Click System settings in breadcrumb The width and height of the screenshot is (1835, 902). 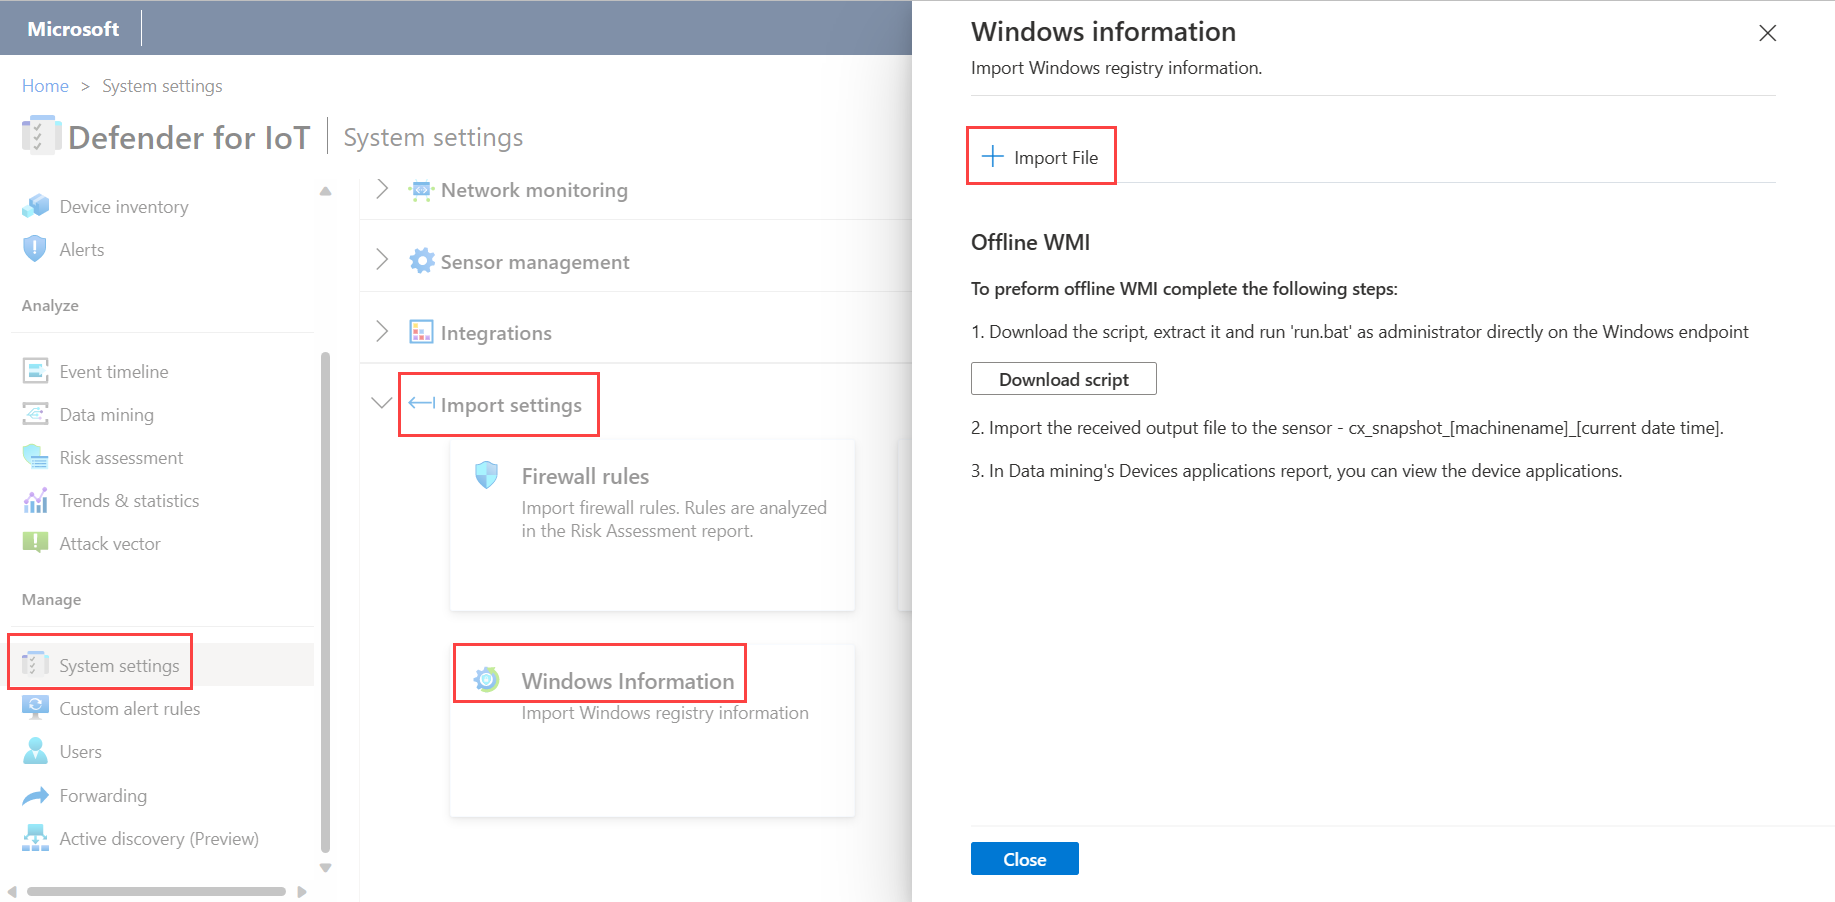(x=162, y=86)
